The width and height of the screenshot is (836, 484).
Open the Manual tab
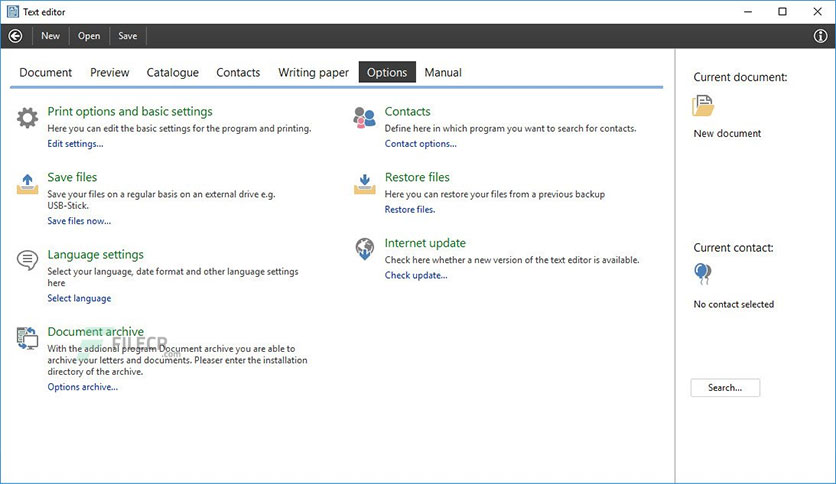(x=443, y=72)
